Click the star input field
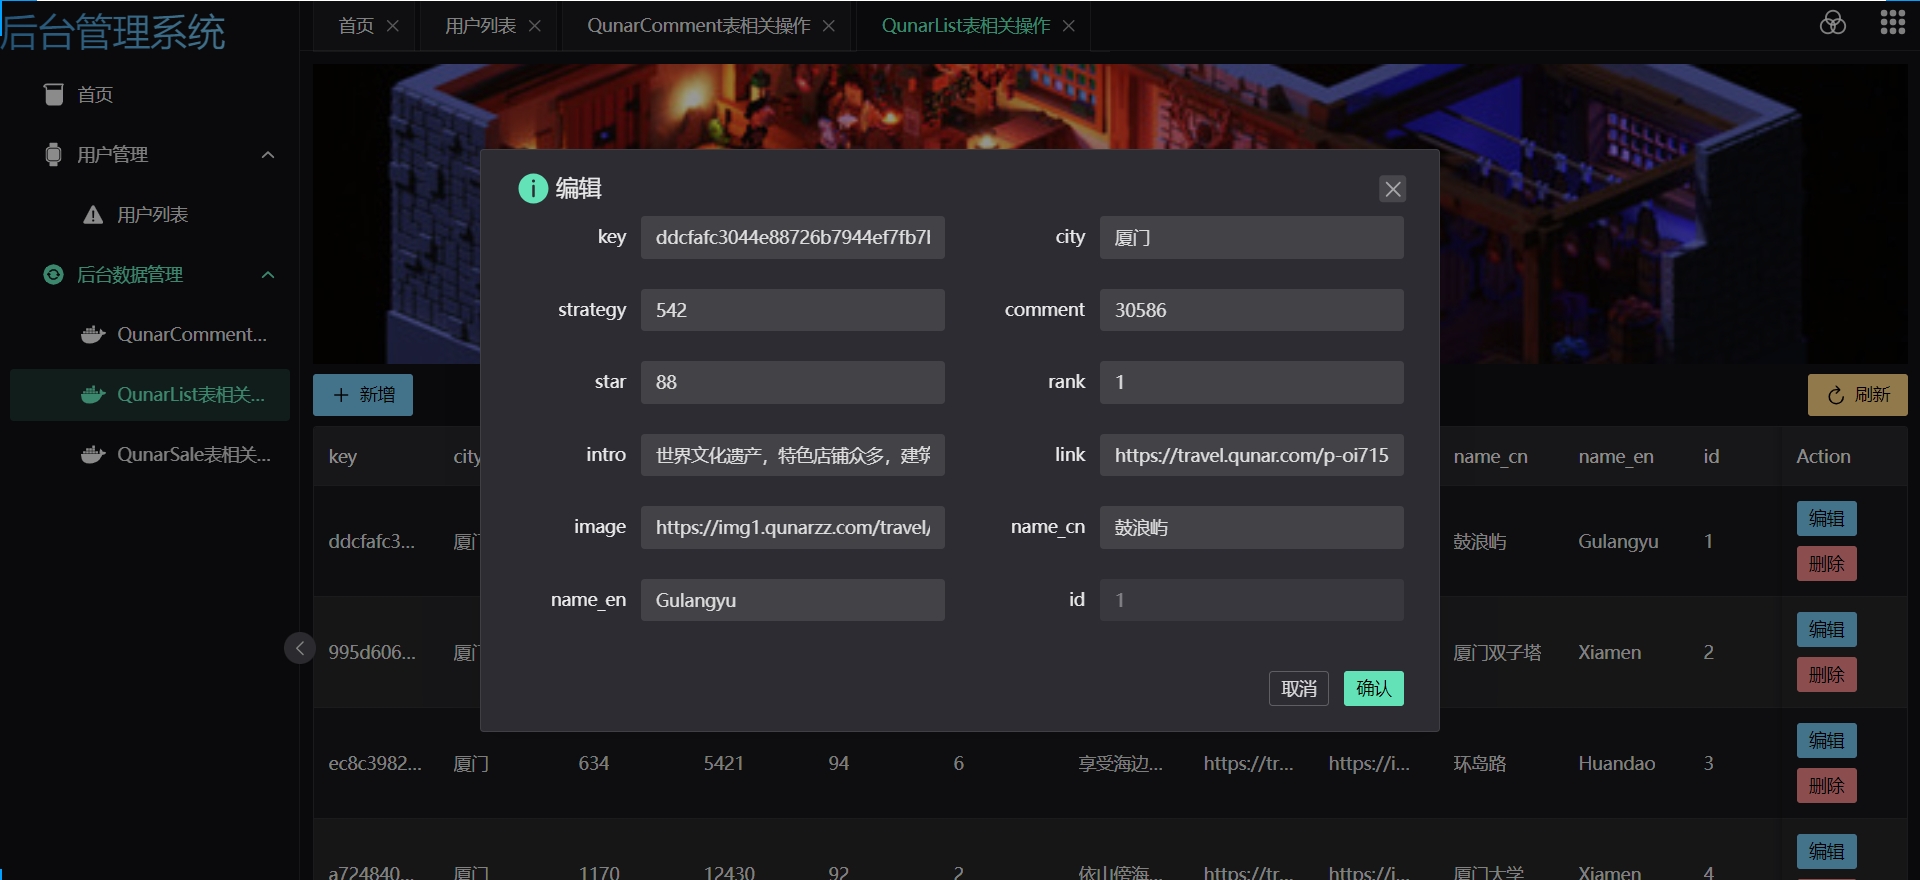The height and width of the screenshot is (880, 1920). [x=792, y=382]
